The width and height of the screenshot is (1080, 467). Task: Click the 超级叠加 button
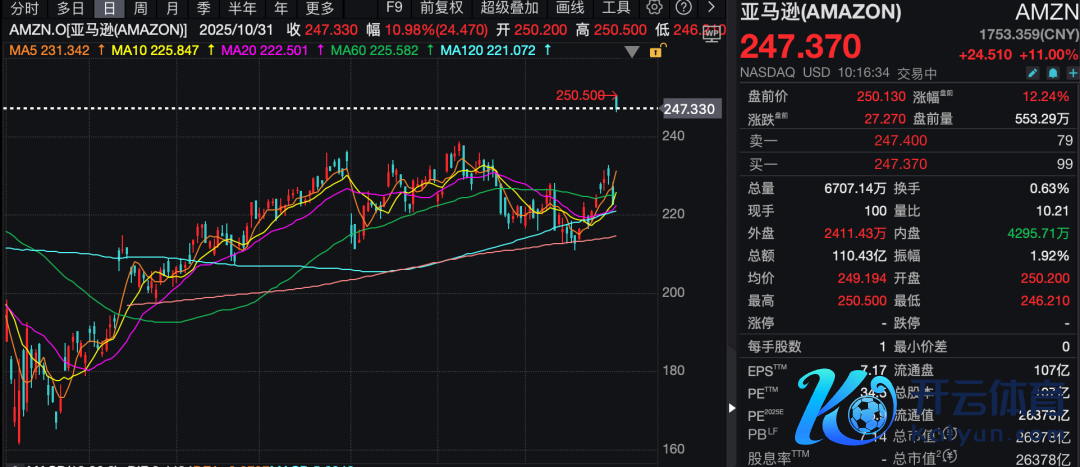510,8
